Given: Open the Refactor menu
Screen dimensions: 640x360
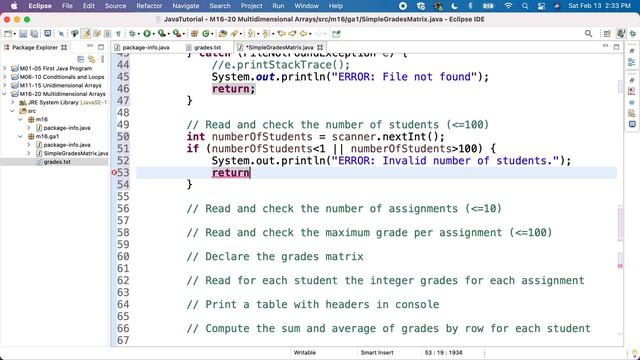Looking at the screenshot, I should (x=149, y=6).
